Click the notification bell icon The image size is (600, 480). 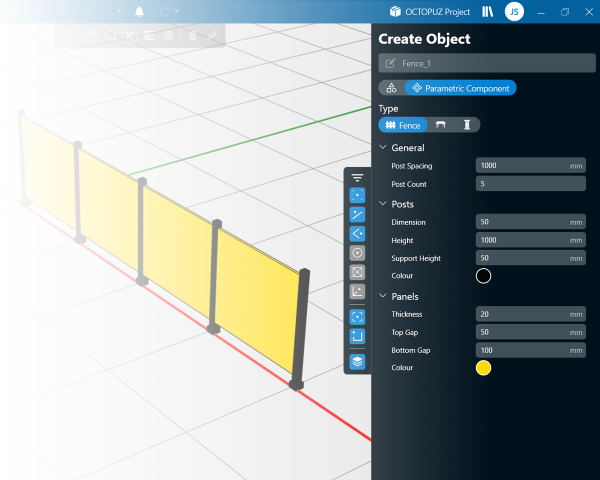[138, 12]
